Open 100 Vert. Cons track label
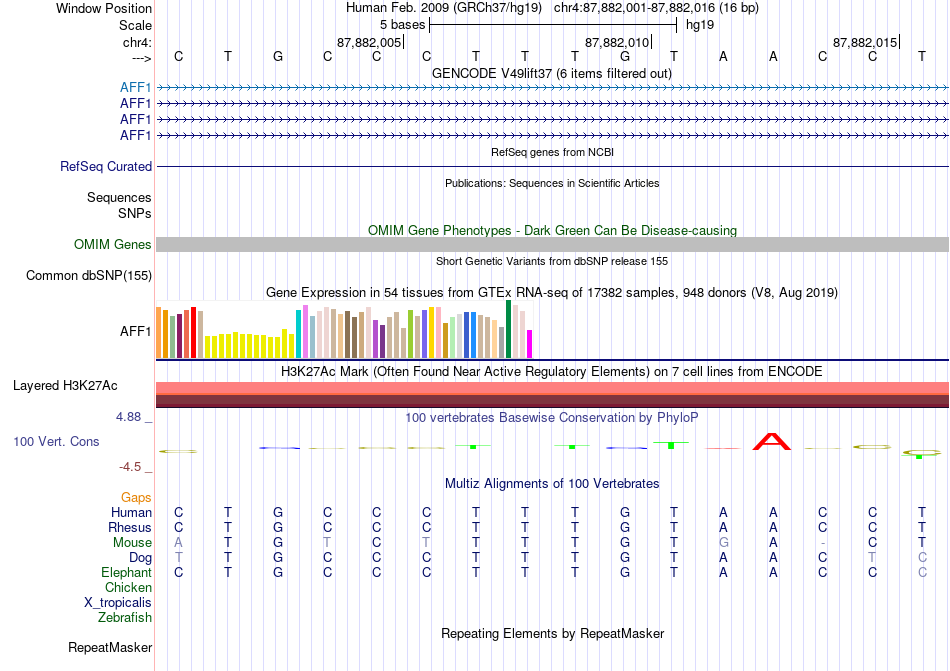The width and height of the screenshot is (950, 671). 56,441
